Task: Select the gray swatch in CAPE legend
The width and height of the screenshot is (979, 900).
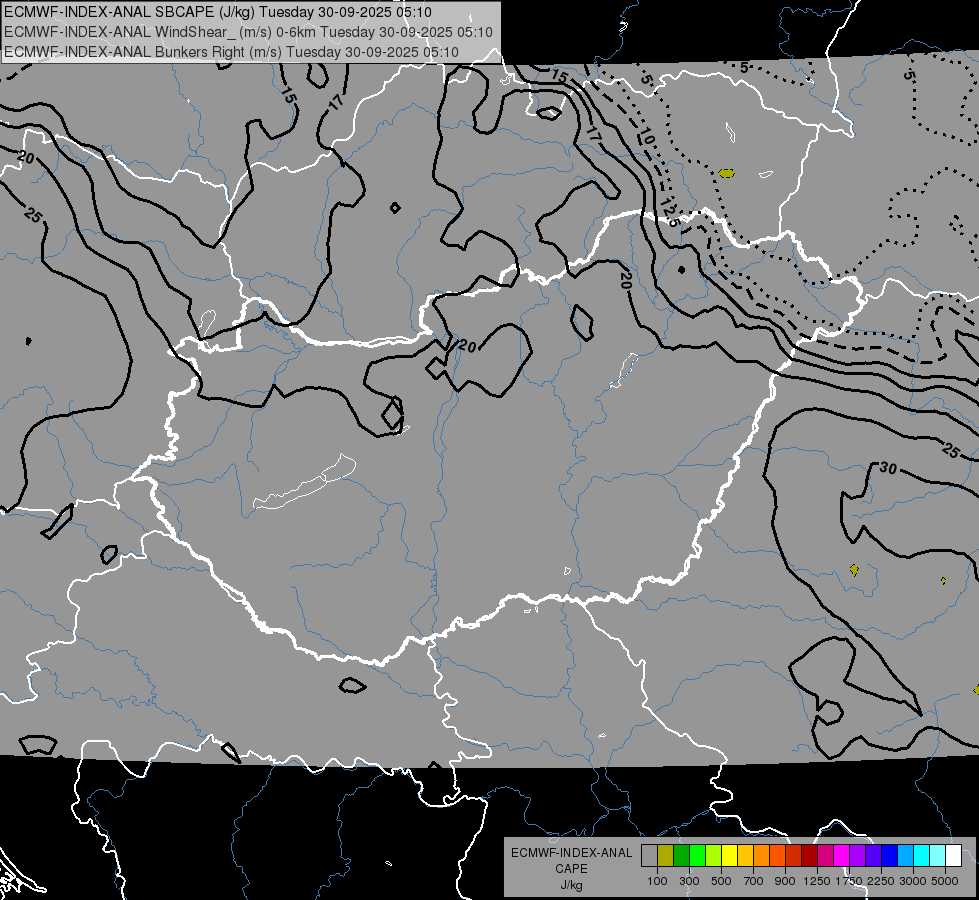Action: pyautogui.click(x=649, y=856)
